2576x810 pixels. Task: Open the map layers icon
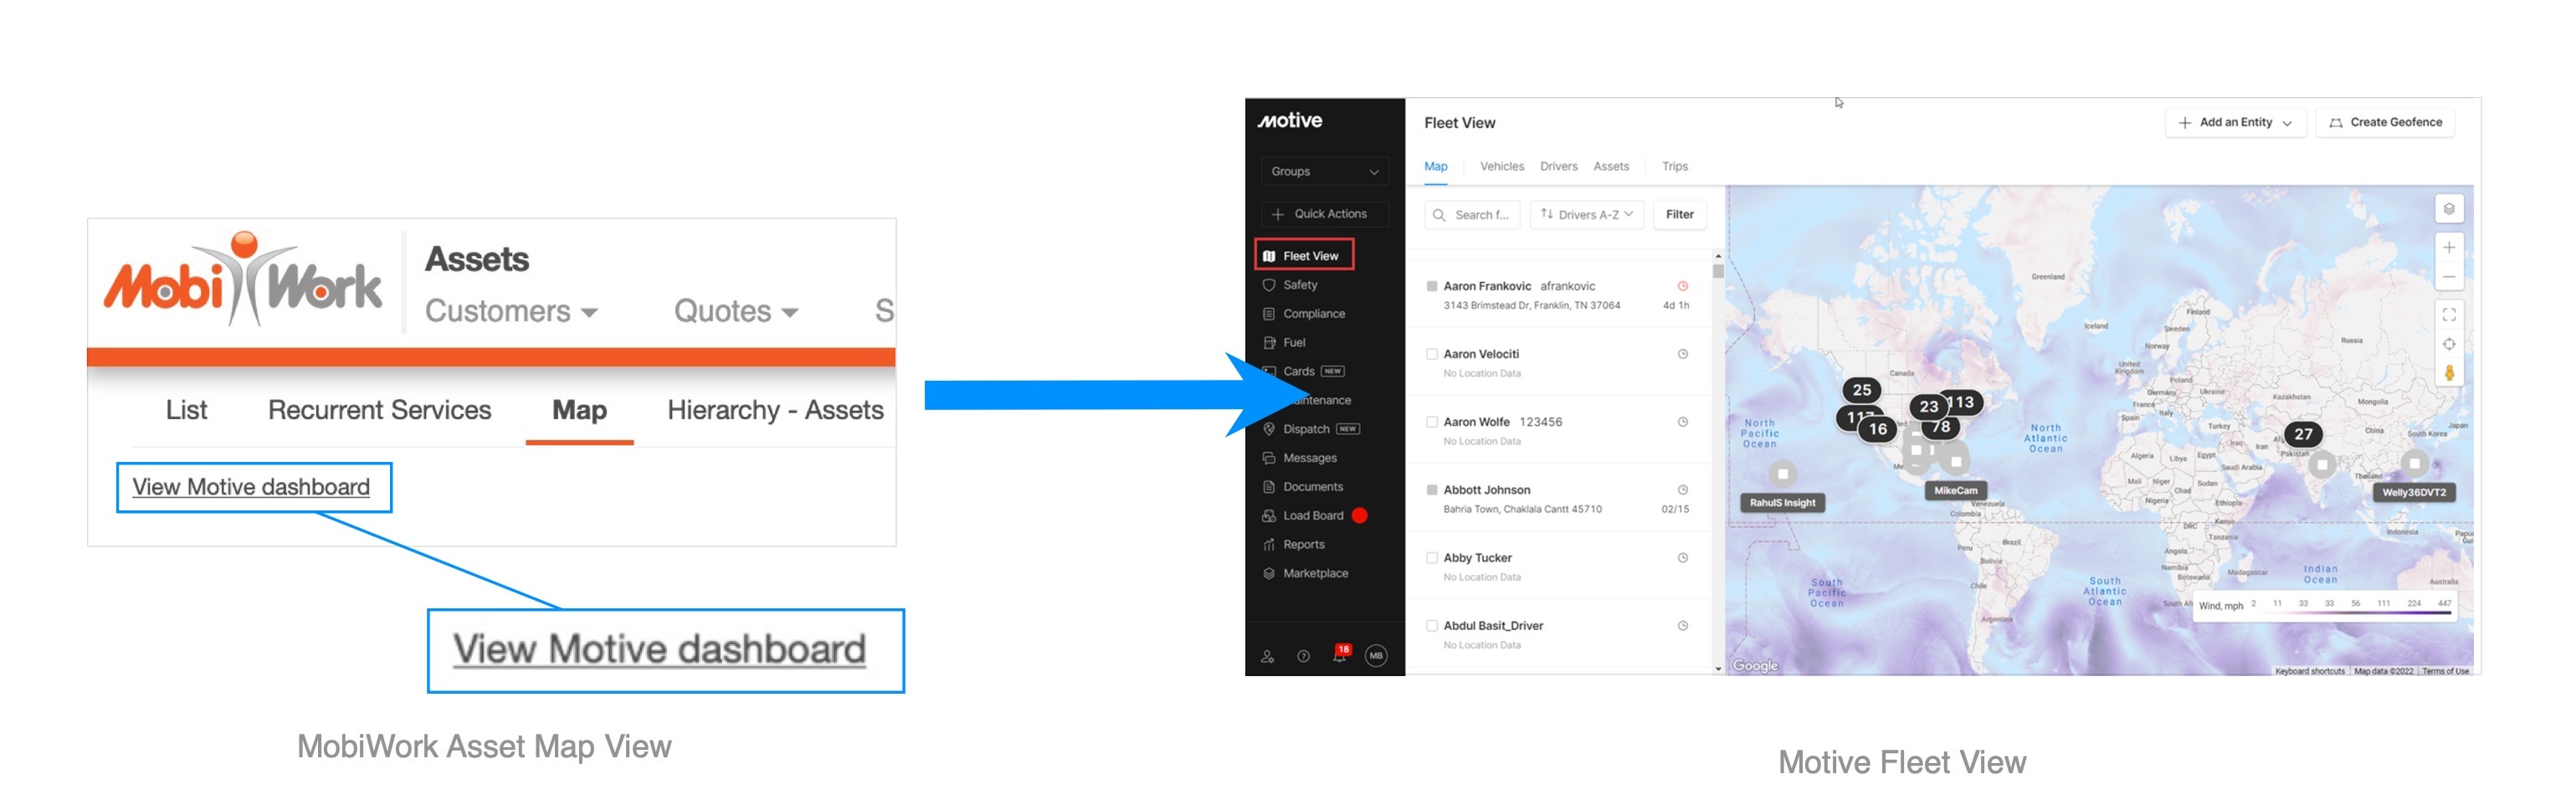tap(2448, 209)
